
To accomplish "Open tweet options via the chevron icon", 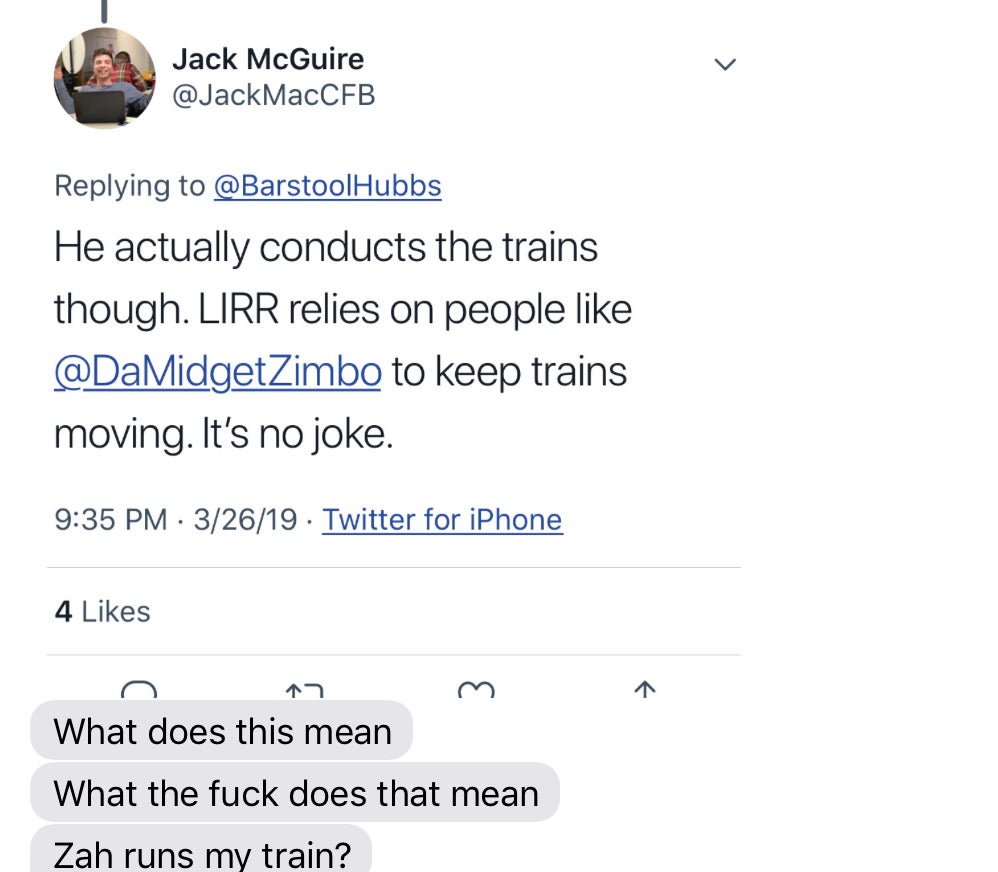I will tap(725, 63).
